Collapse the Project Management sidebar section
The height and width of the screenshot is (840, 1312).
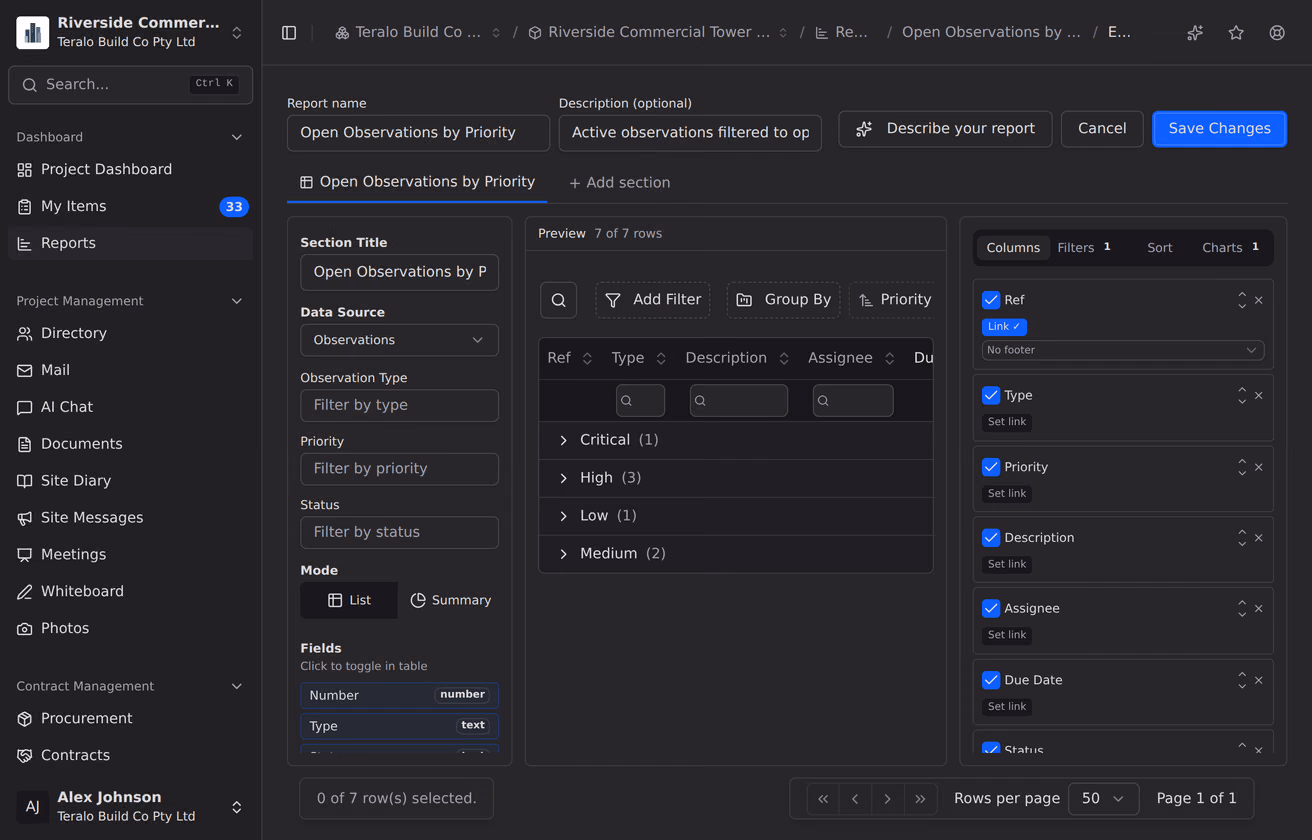point(237,301)
